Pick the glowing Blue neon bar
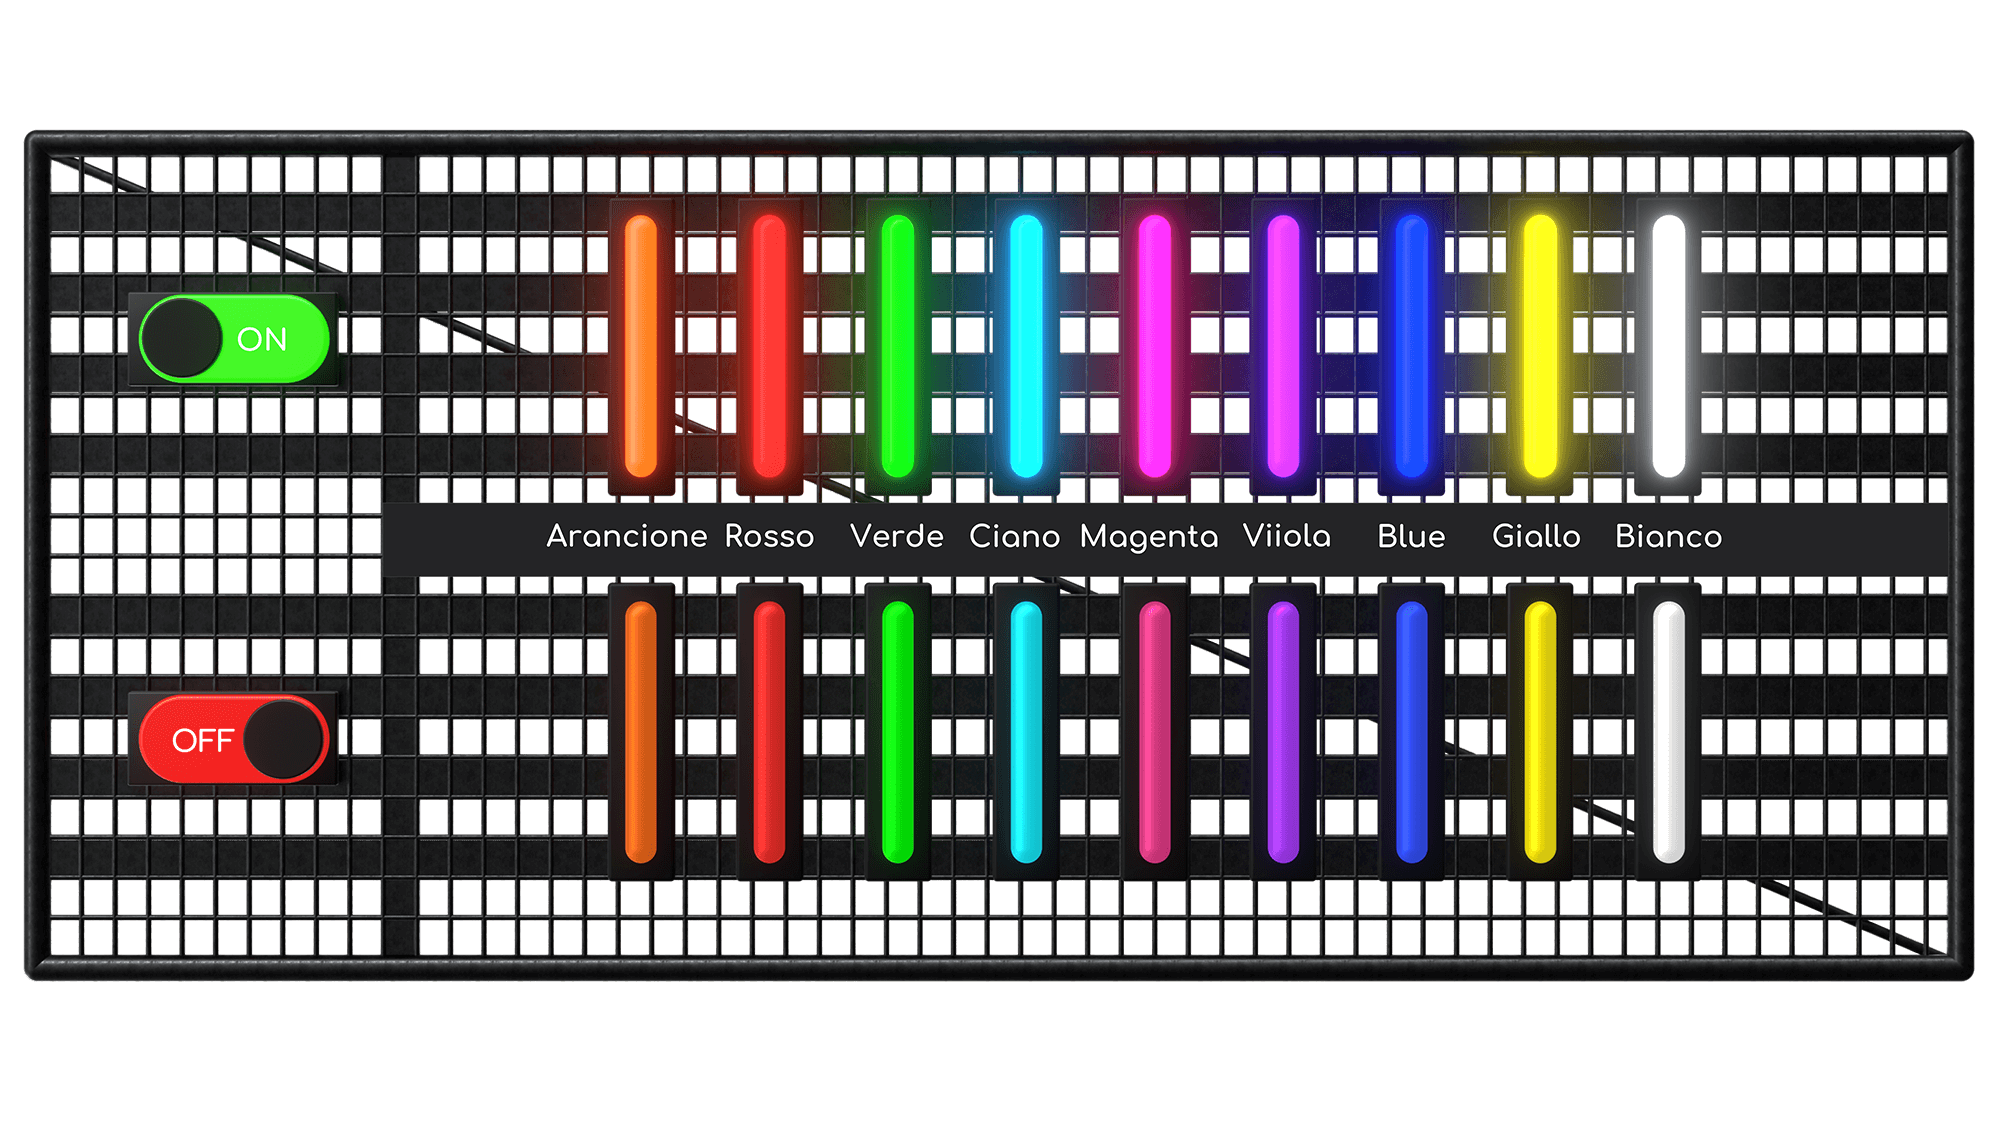Image resolution: width=2001 pixels, height=1125 pixels. pyautogui.click(x=1411, y=346)
